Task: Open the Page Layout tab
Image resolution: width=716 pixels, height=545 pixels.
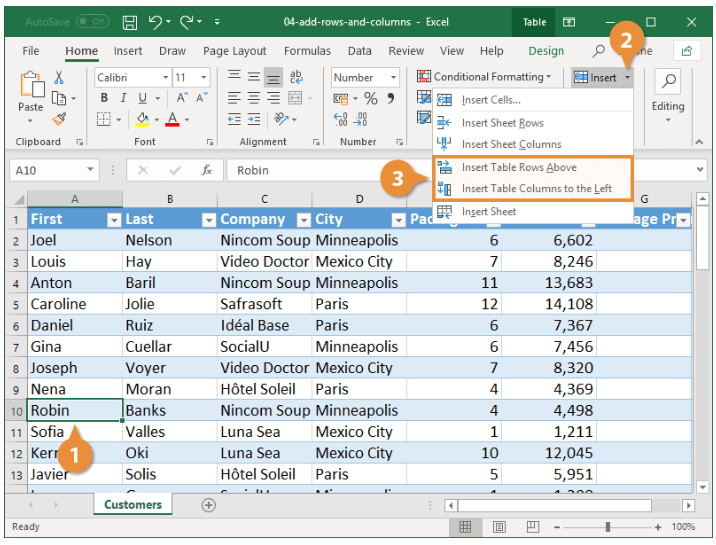Action: (x=235, y=51)
